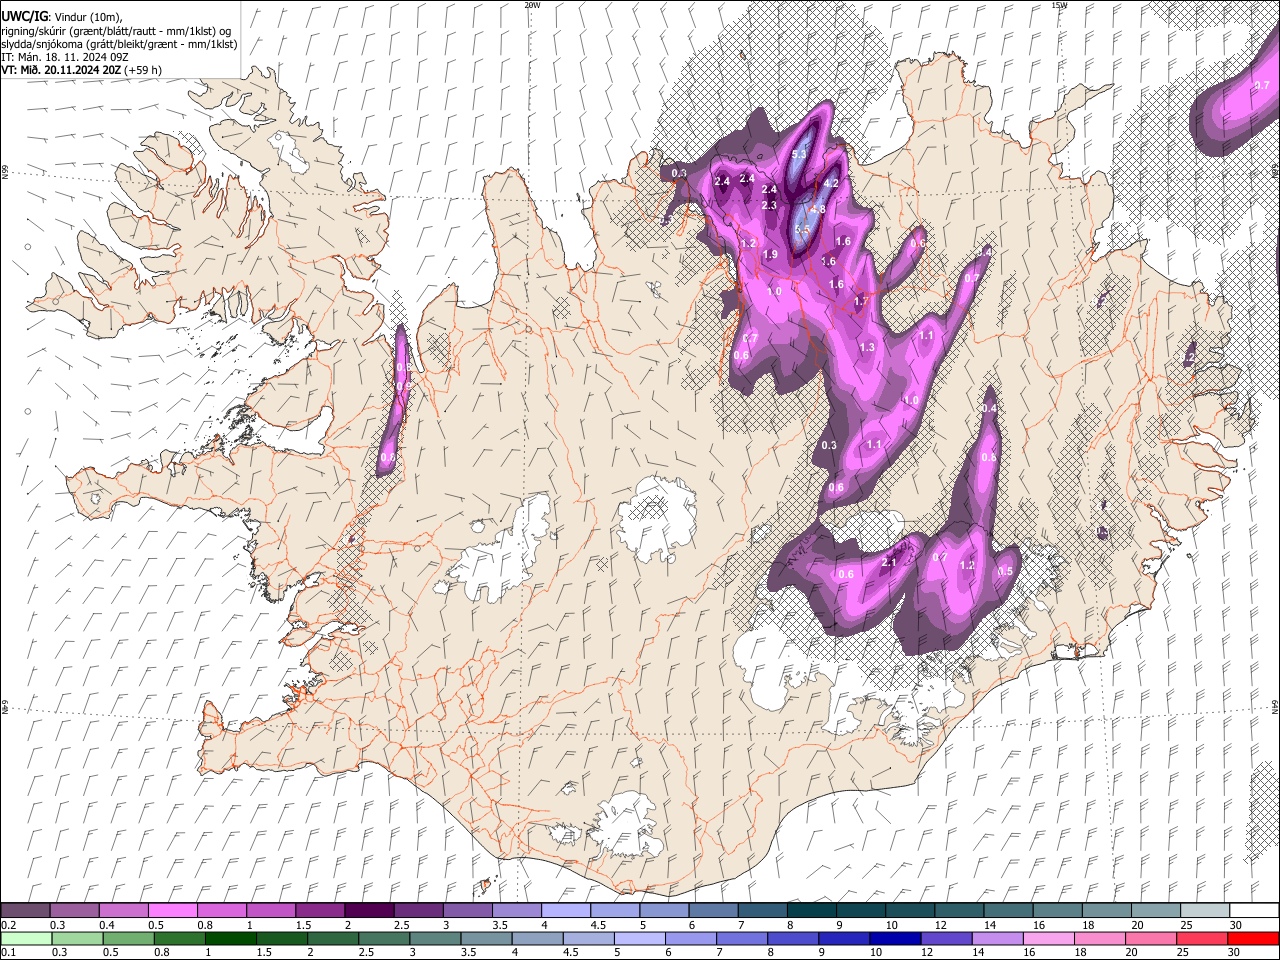This screenshot has height=960, width=1280.
Task: Click the light lavender 4–4.5 snow legend swatch
Action: tap(565, 911)
